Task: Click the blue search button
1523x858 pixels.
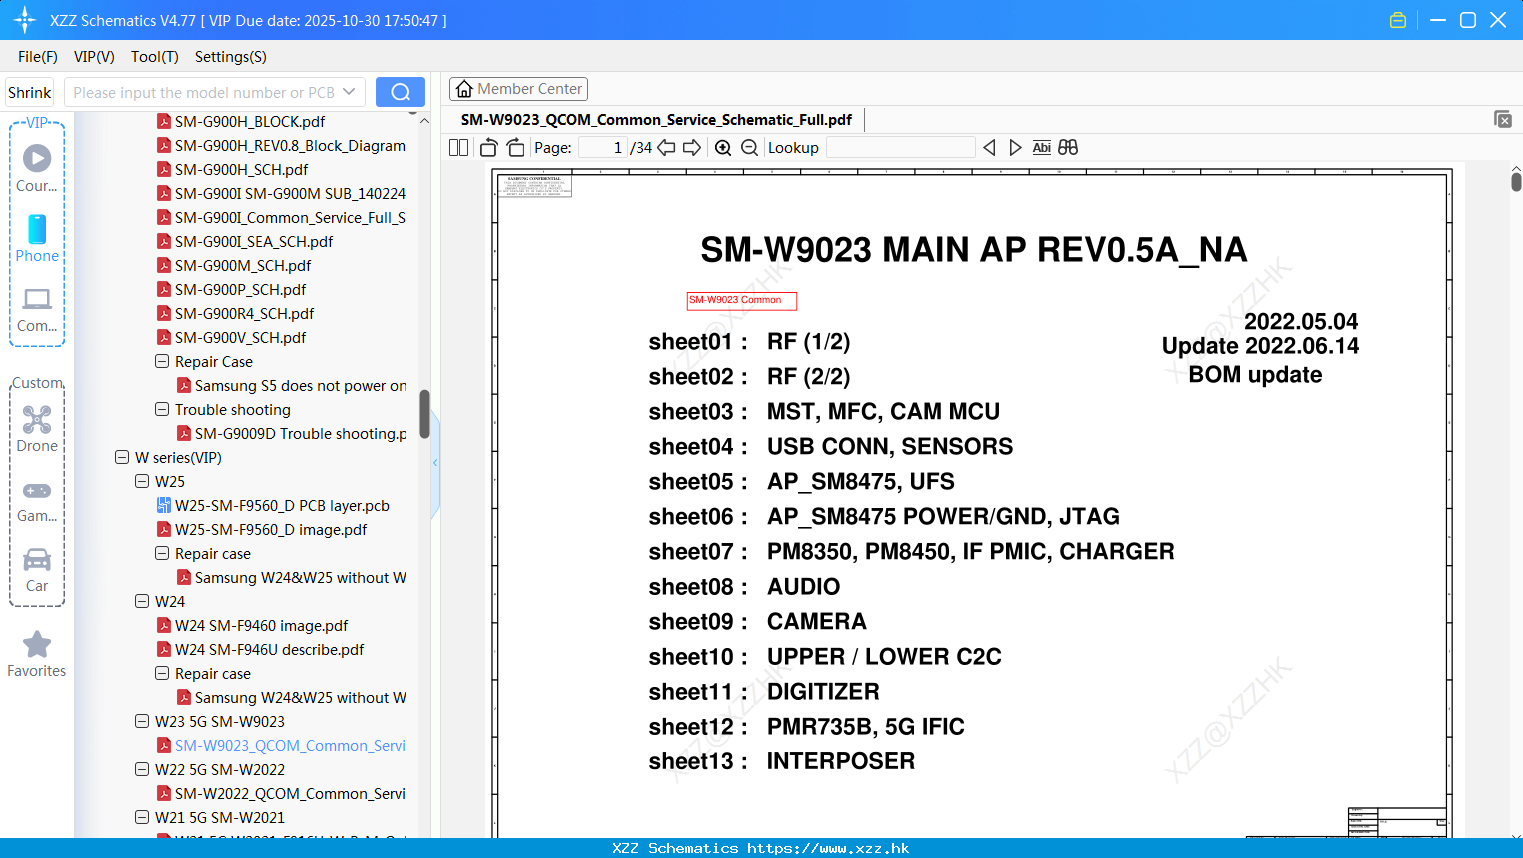Action: (x=400, y=92)
